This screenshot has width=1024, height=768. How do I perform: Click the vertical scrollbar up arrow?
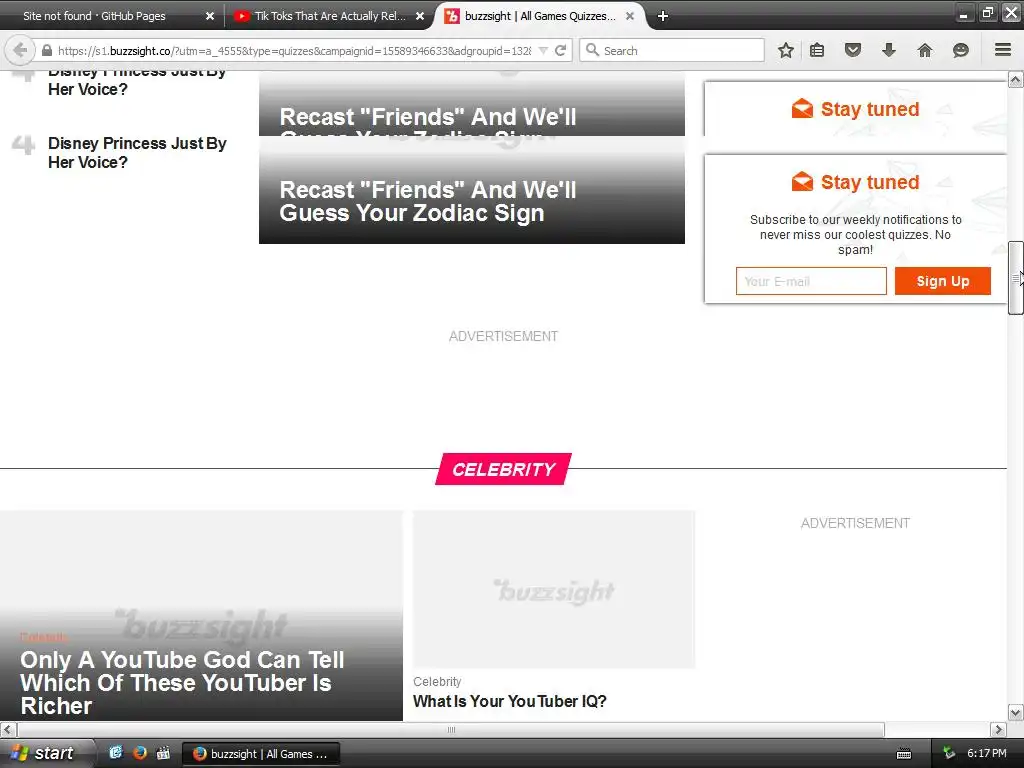(1015, 80)
